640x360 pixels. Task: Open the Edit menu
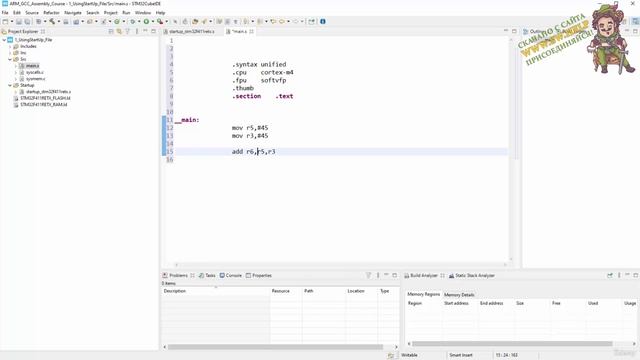coord(17,13)
